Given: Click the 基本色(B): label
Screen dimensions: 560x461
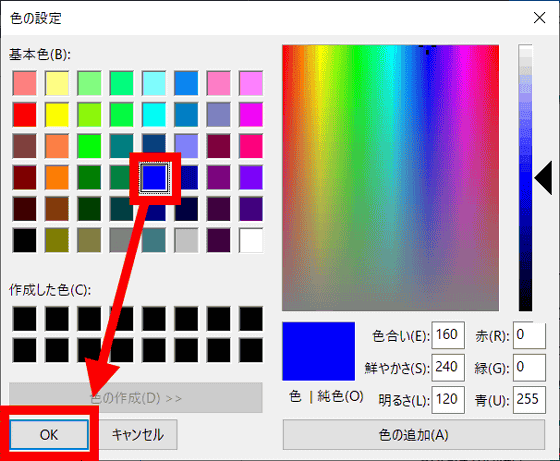Looking at the screenshot, I should tap(40, 55).
